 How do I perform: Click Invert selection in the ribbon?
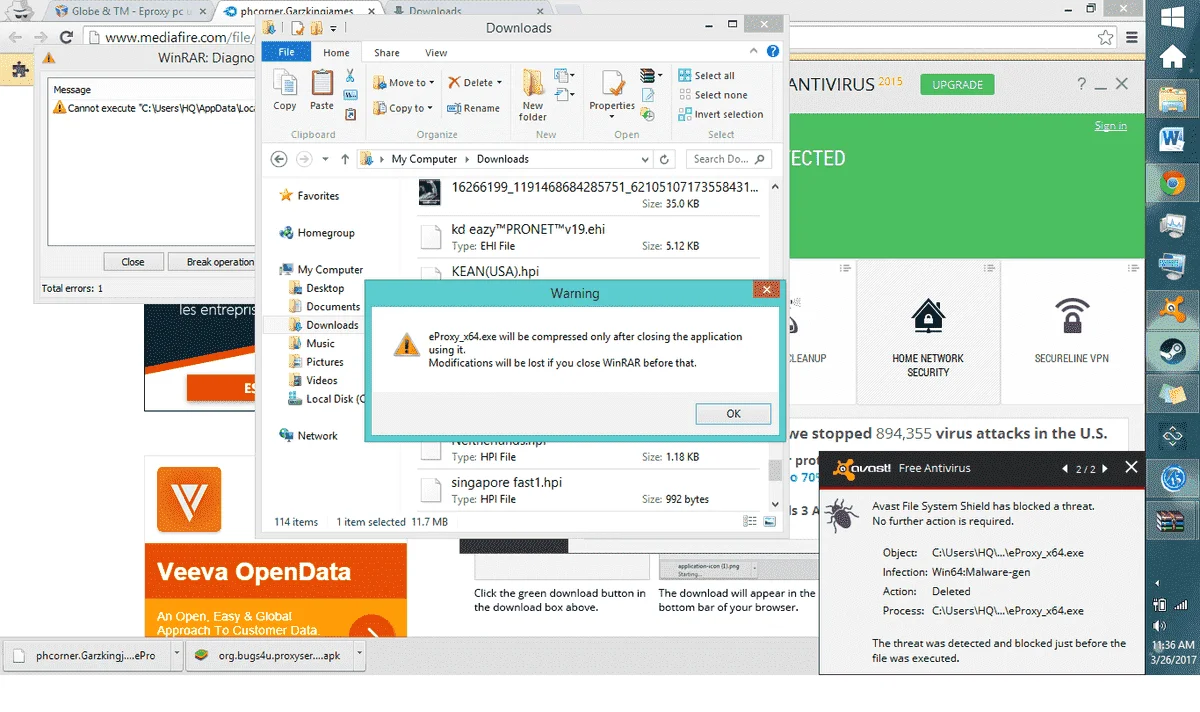[x=720, y=114]
